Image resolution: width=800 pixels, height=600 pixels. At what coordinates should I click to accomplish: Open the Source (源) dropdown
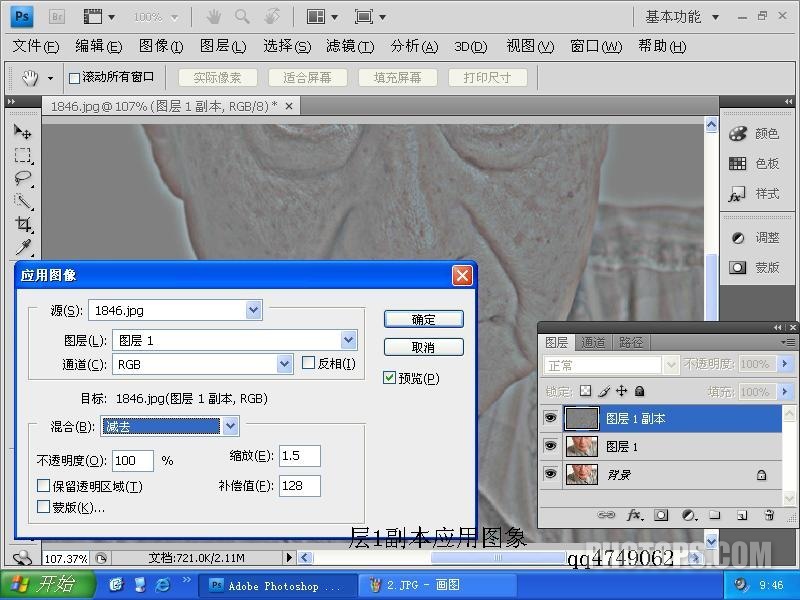click(x=254, y=310)
